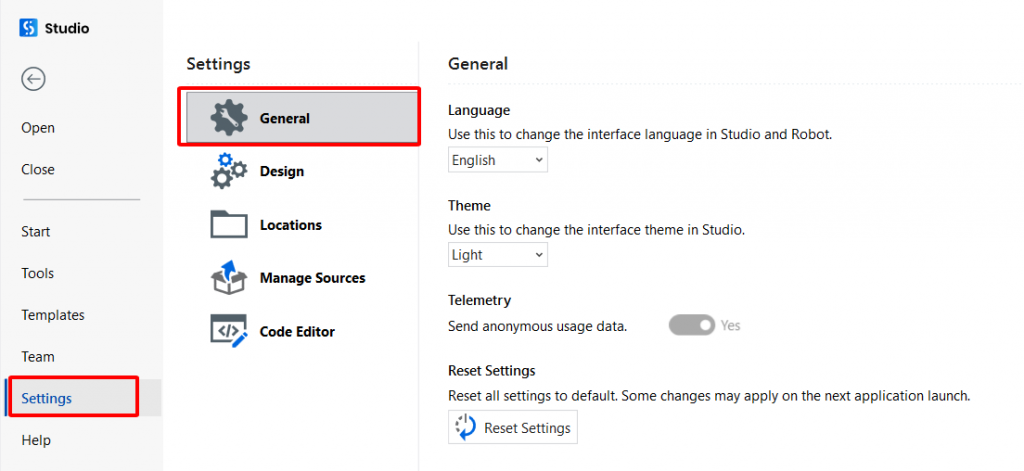Screen dimensions: 1024x471
Task: Click the Code Editor icon
Action: pyautogui.click(x=229, y=331)
